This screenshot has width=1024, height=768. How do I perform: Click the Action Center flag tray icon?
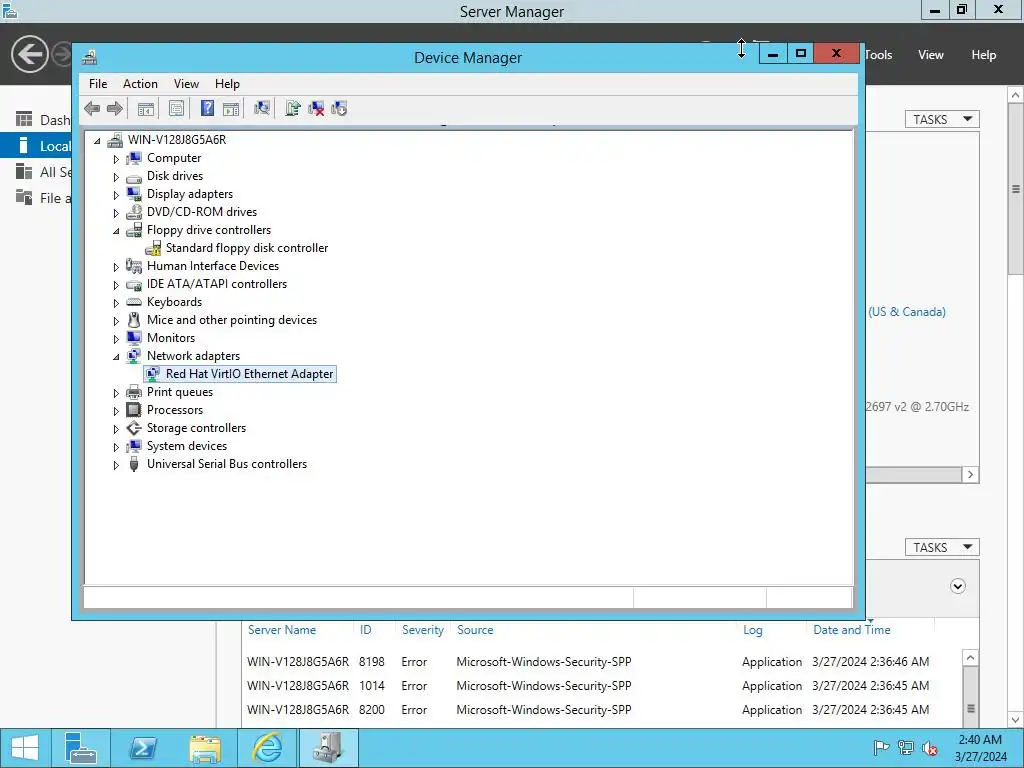tap(881, 748)
